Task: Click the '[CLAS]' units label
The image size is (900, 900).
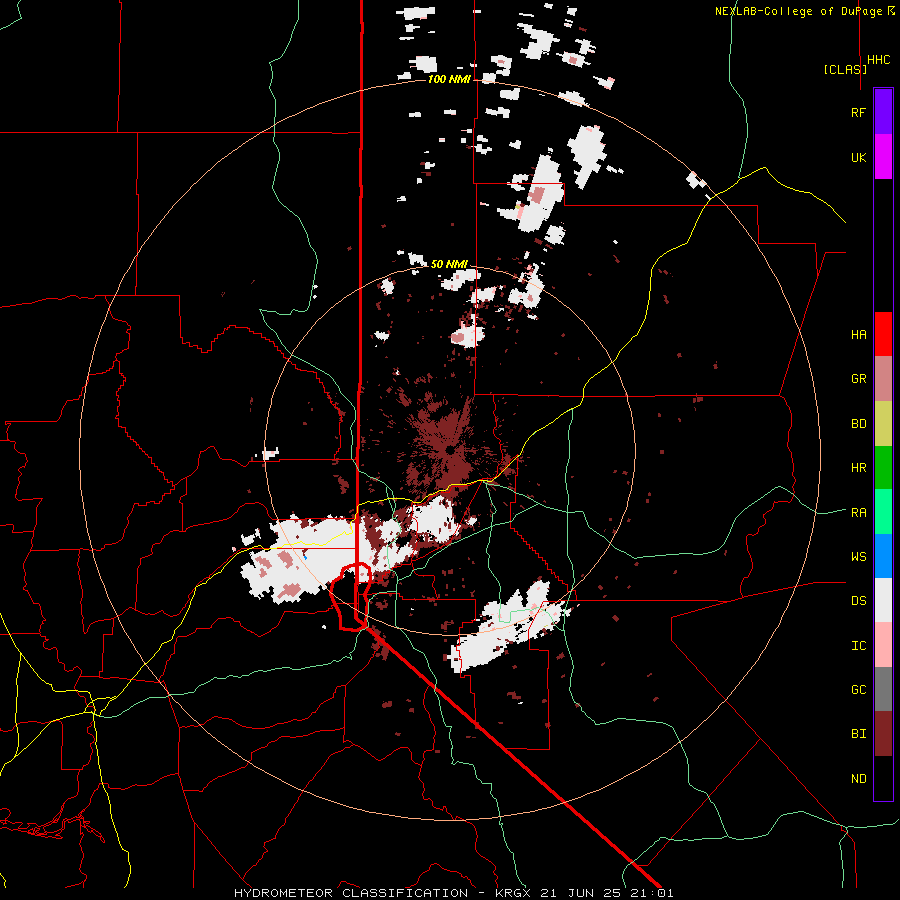Action: pos(845,69)
